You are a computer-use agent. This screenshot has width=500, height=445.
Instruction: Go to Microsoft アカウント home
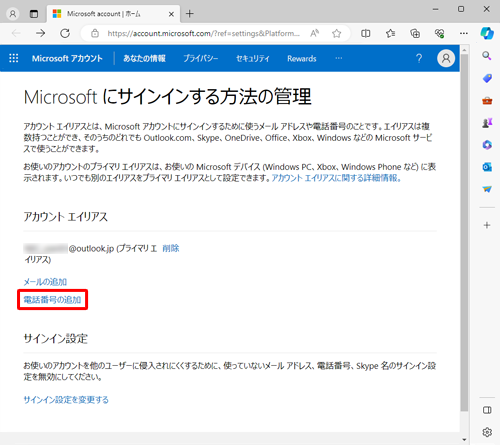tap(67, 58)
